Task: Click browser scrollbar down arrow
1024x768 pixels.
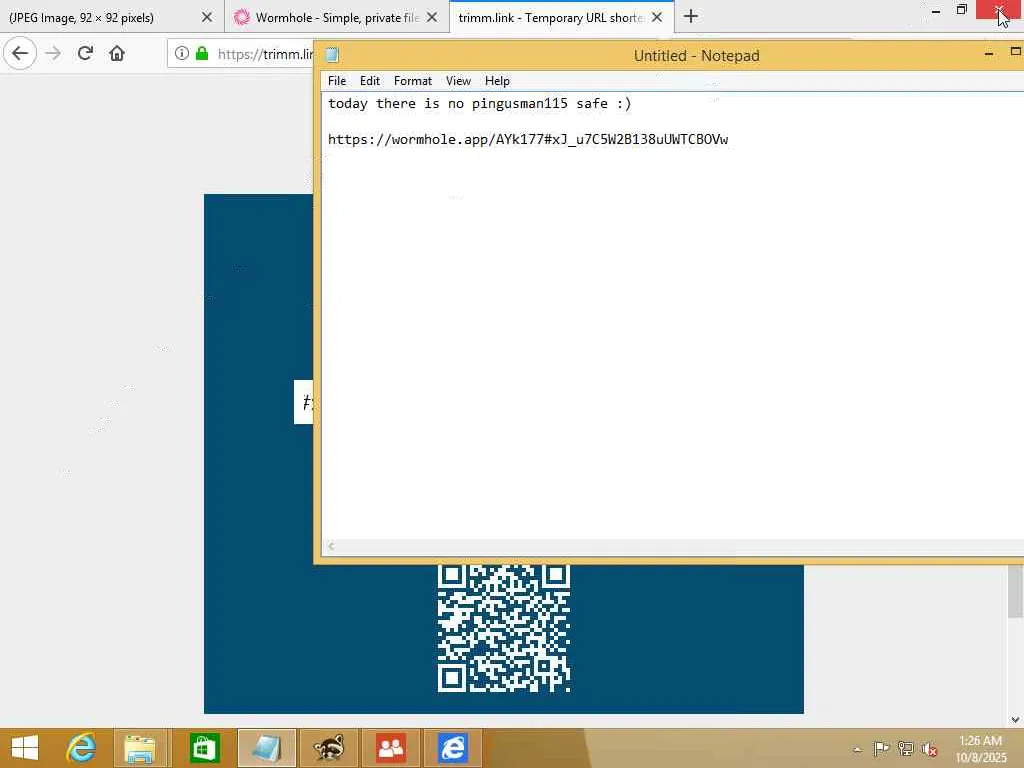Action: 1015,720
